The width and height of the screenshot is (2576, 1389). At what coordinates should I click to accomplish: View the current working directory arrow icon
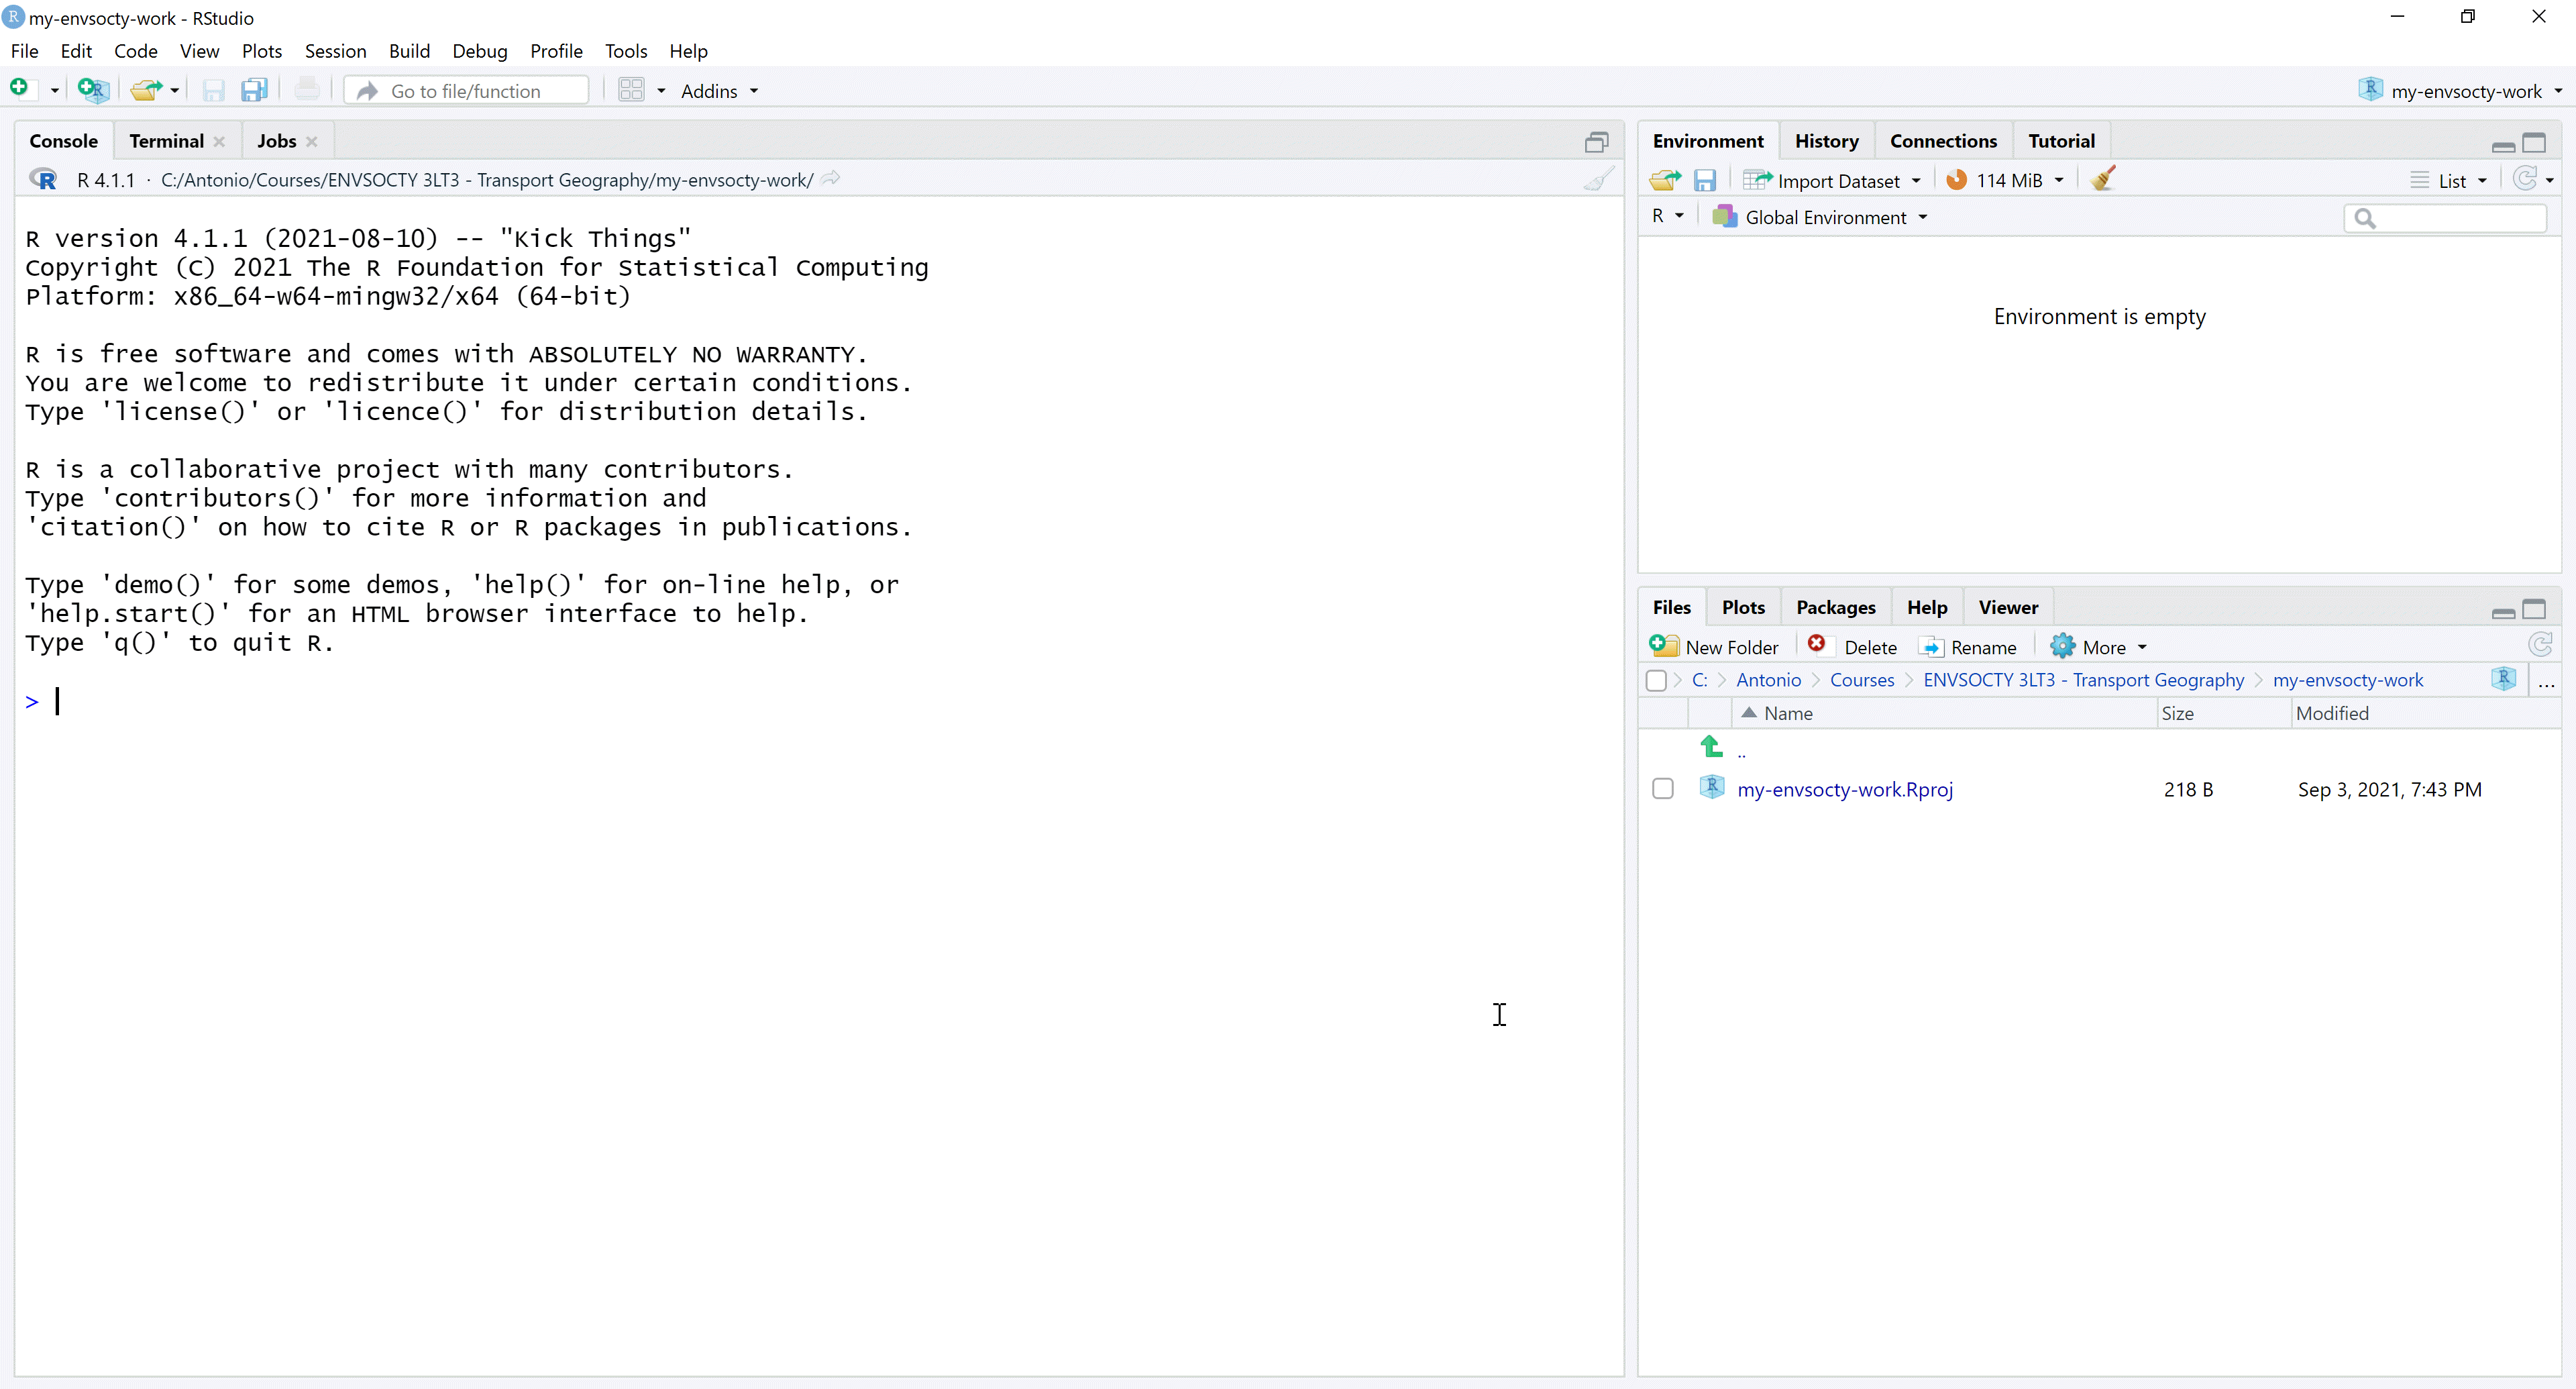[x=830, y=179]
